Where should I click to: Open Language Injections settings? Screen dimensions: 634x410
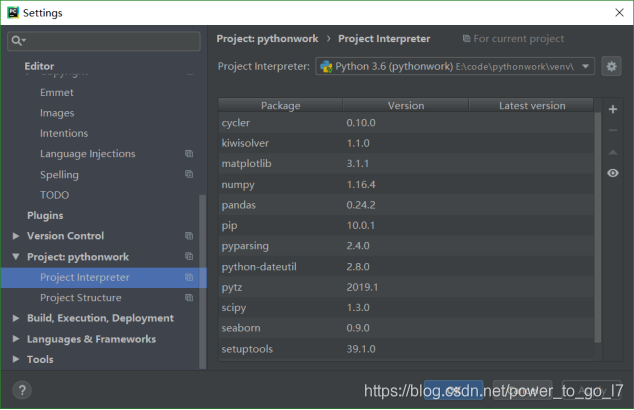point(88,154)
